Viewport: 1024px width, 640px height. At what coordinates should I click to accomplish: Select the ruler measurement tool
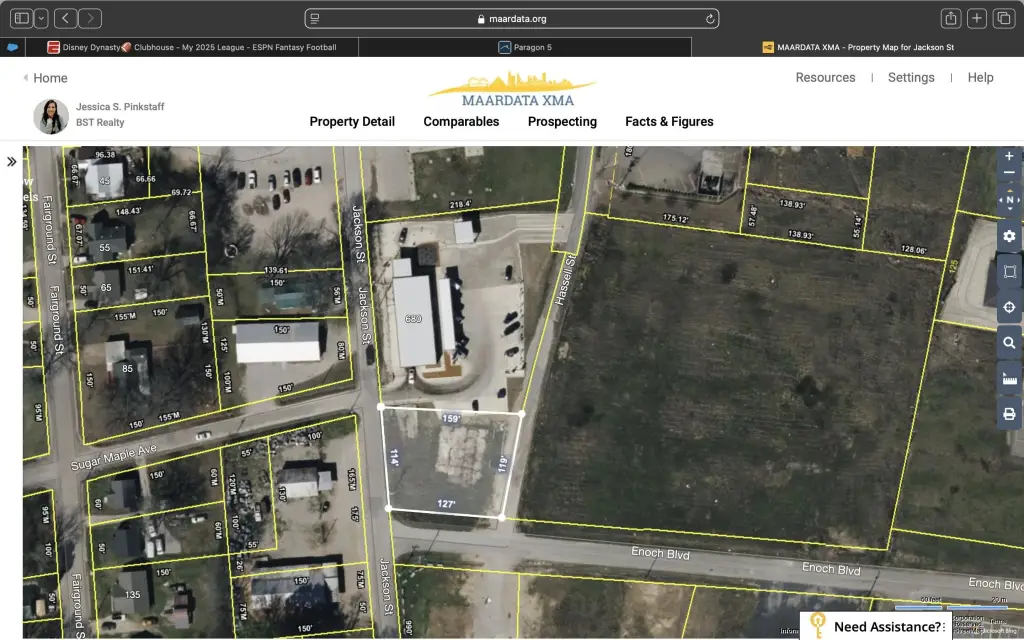(1008, 379)
